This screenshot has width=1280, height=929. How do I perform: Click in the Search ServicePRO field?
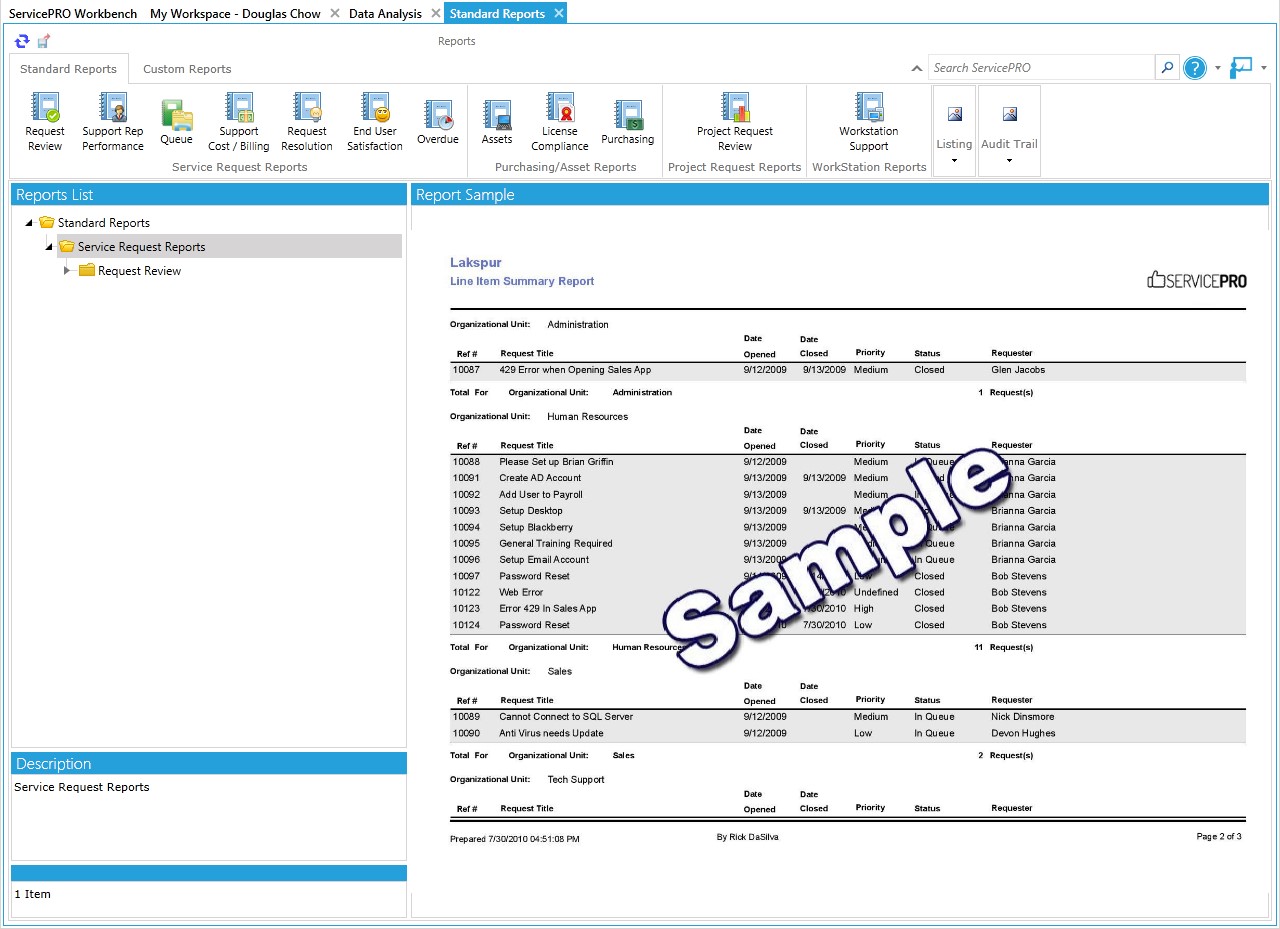point(1041,68)
